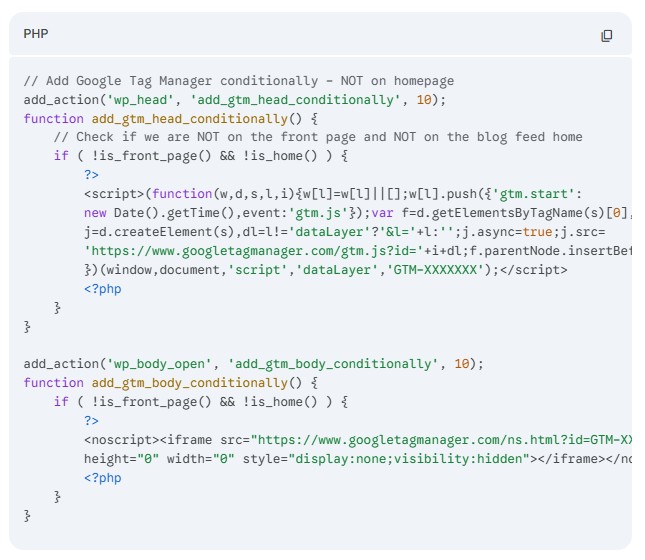Click the add_gtm_body_conditionally function definition name
Image resolution: width=645 pixels, height=560 pixels.
pos(182,383)
